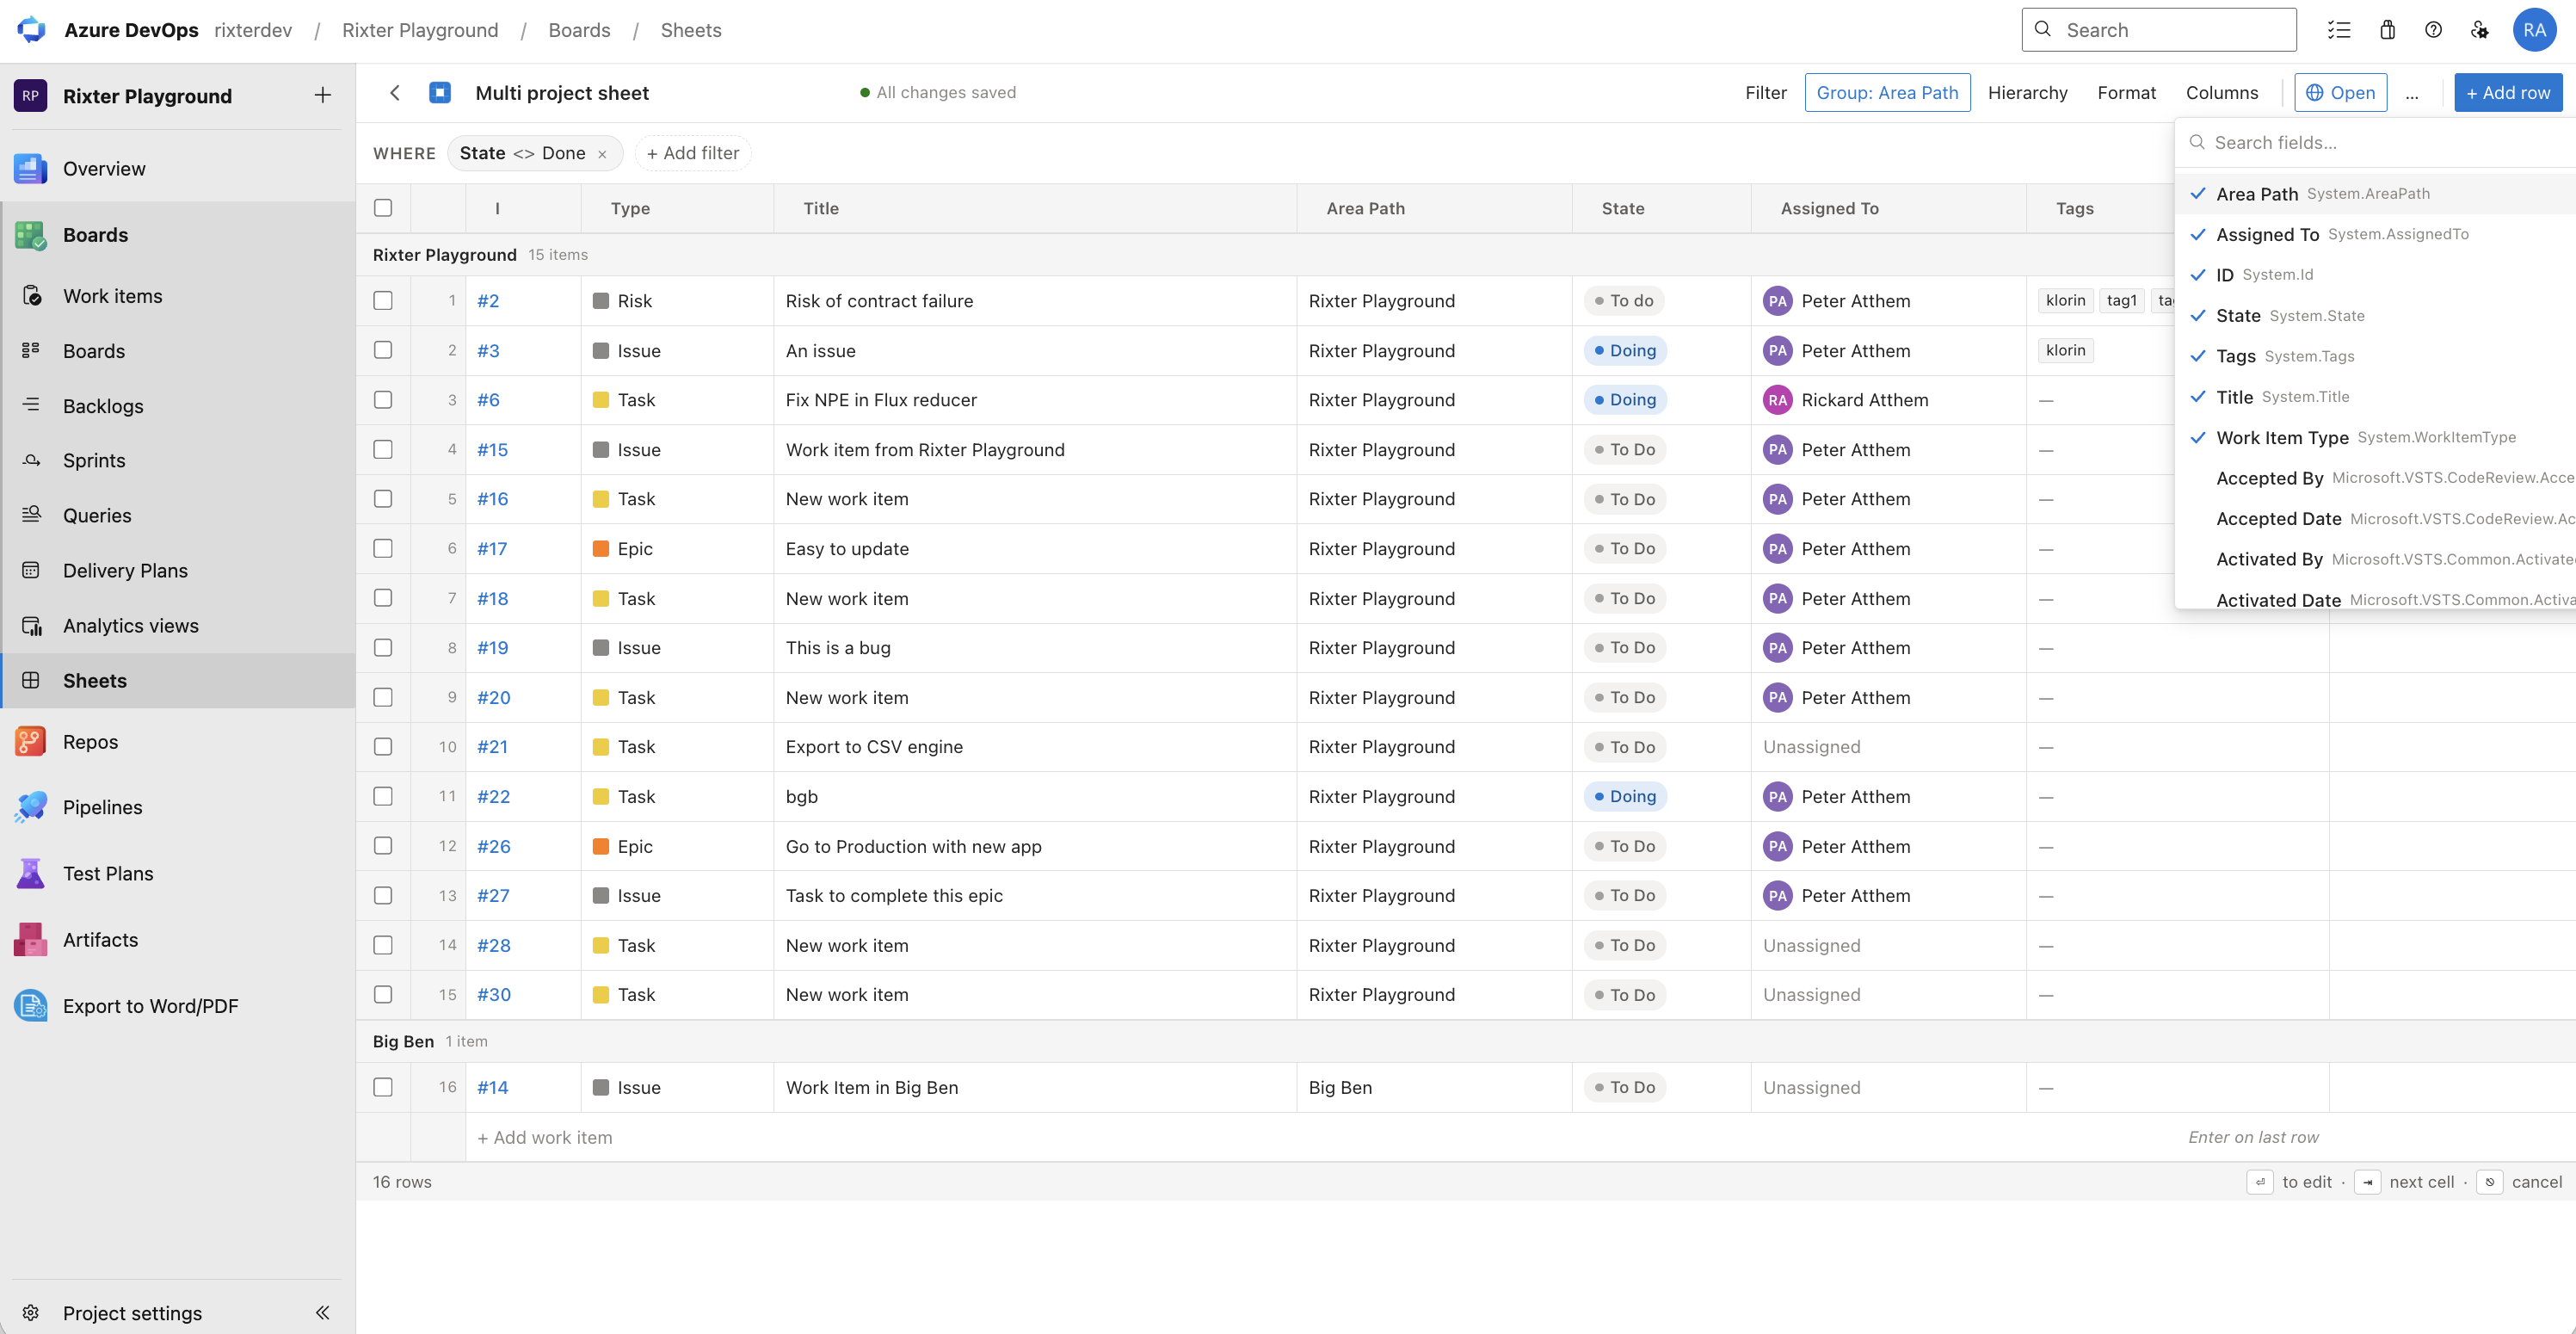
Task: Open the Hierarchy options
Action: pyautogui.click(x=2027, y=92)
